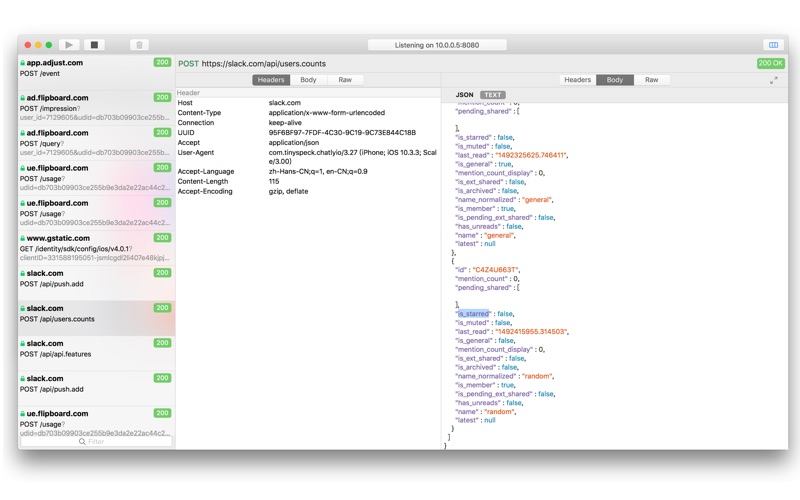Switch response view to JSON
Viewport: 800px width, 500px height.
464,95
